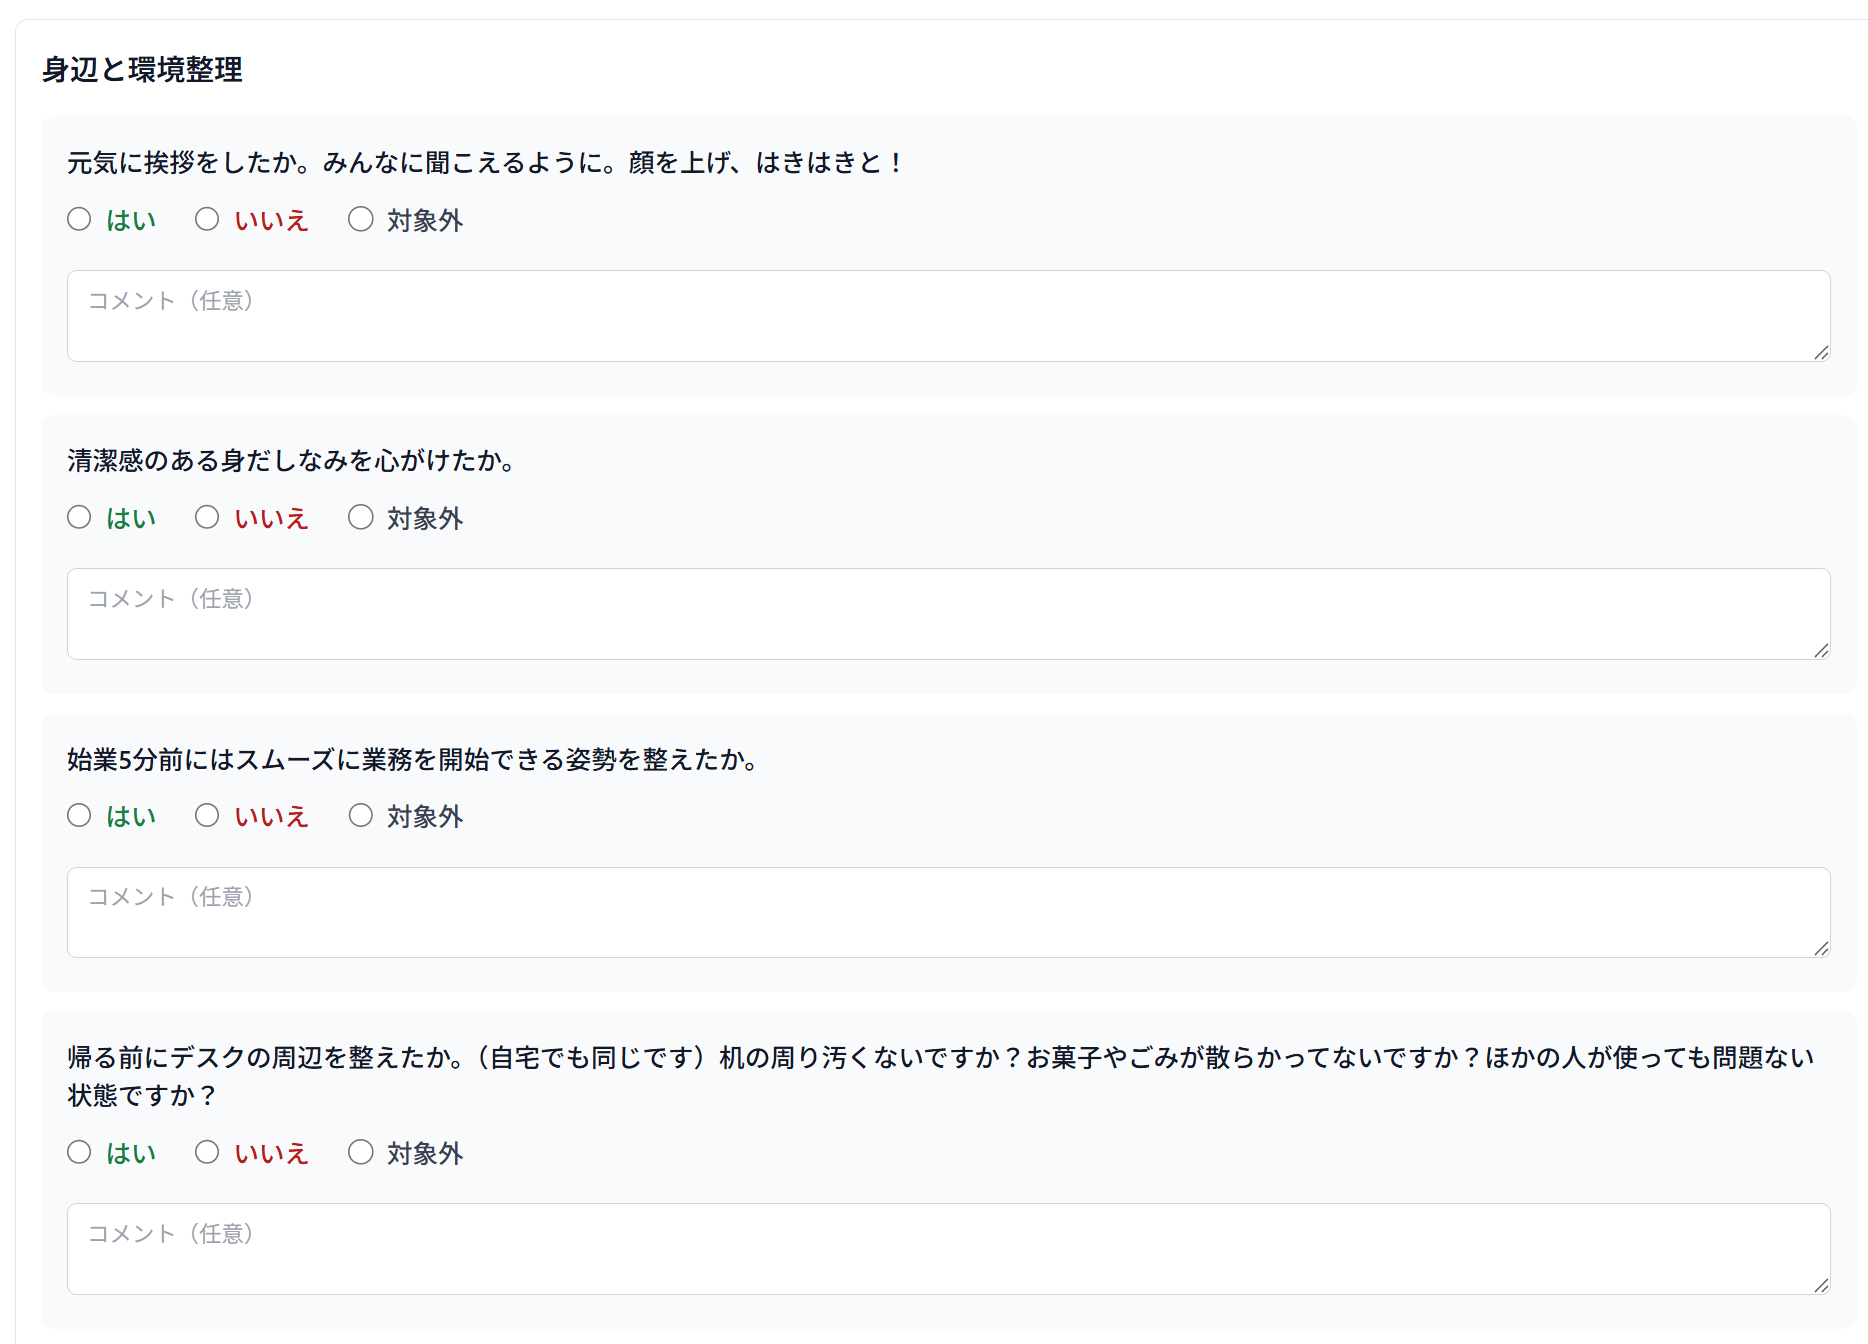
Task: Select はい for the 身だしなみ question
Action: click(79, 517)
